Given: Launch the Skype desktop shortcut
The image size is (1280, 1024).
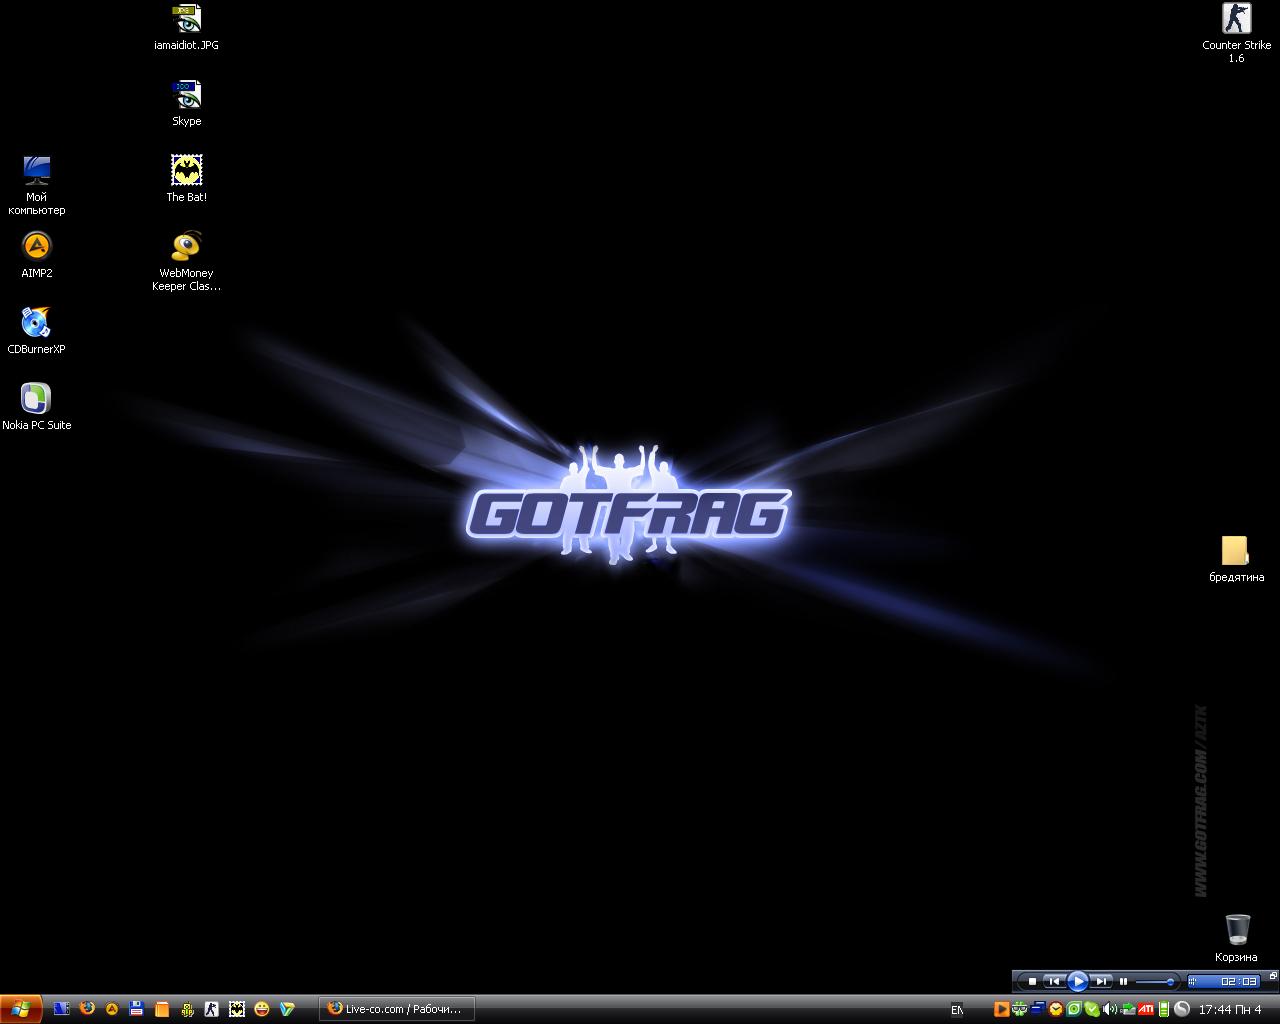Looking at the screenshot, I should [186, 96].
